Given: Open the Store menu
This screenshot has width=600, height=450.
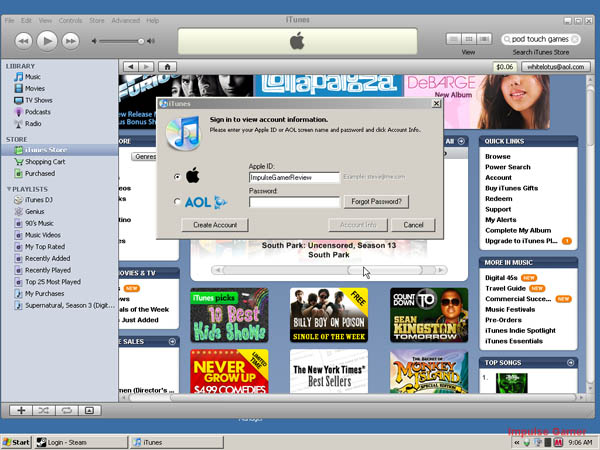Looking at the screenshot, I should (x=96, y=20).
